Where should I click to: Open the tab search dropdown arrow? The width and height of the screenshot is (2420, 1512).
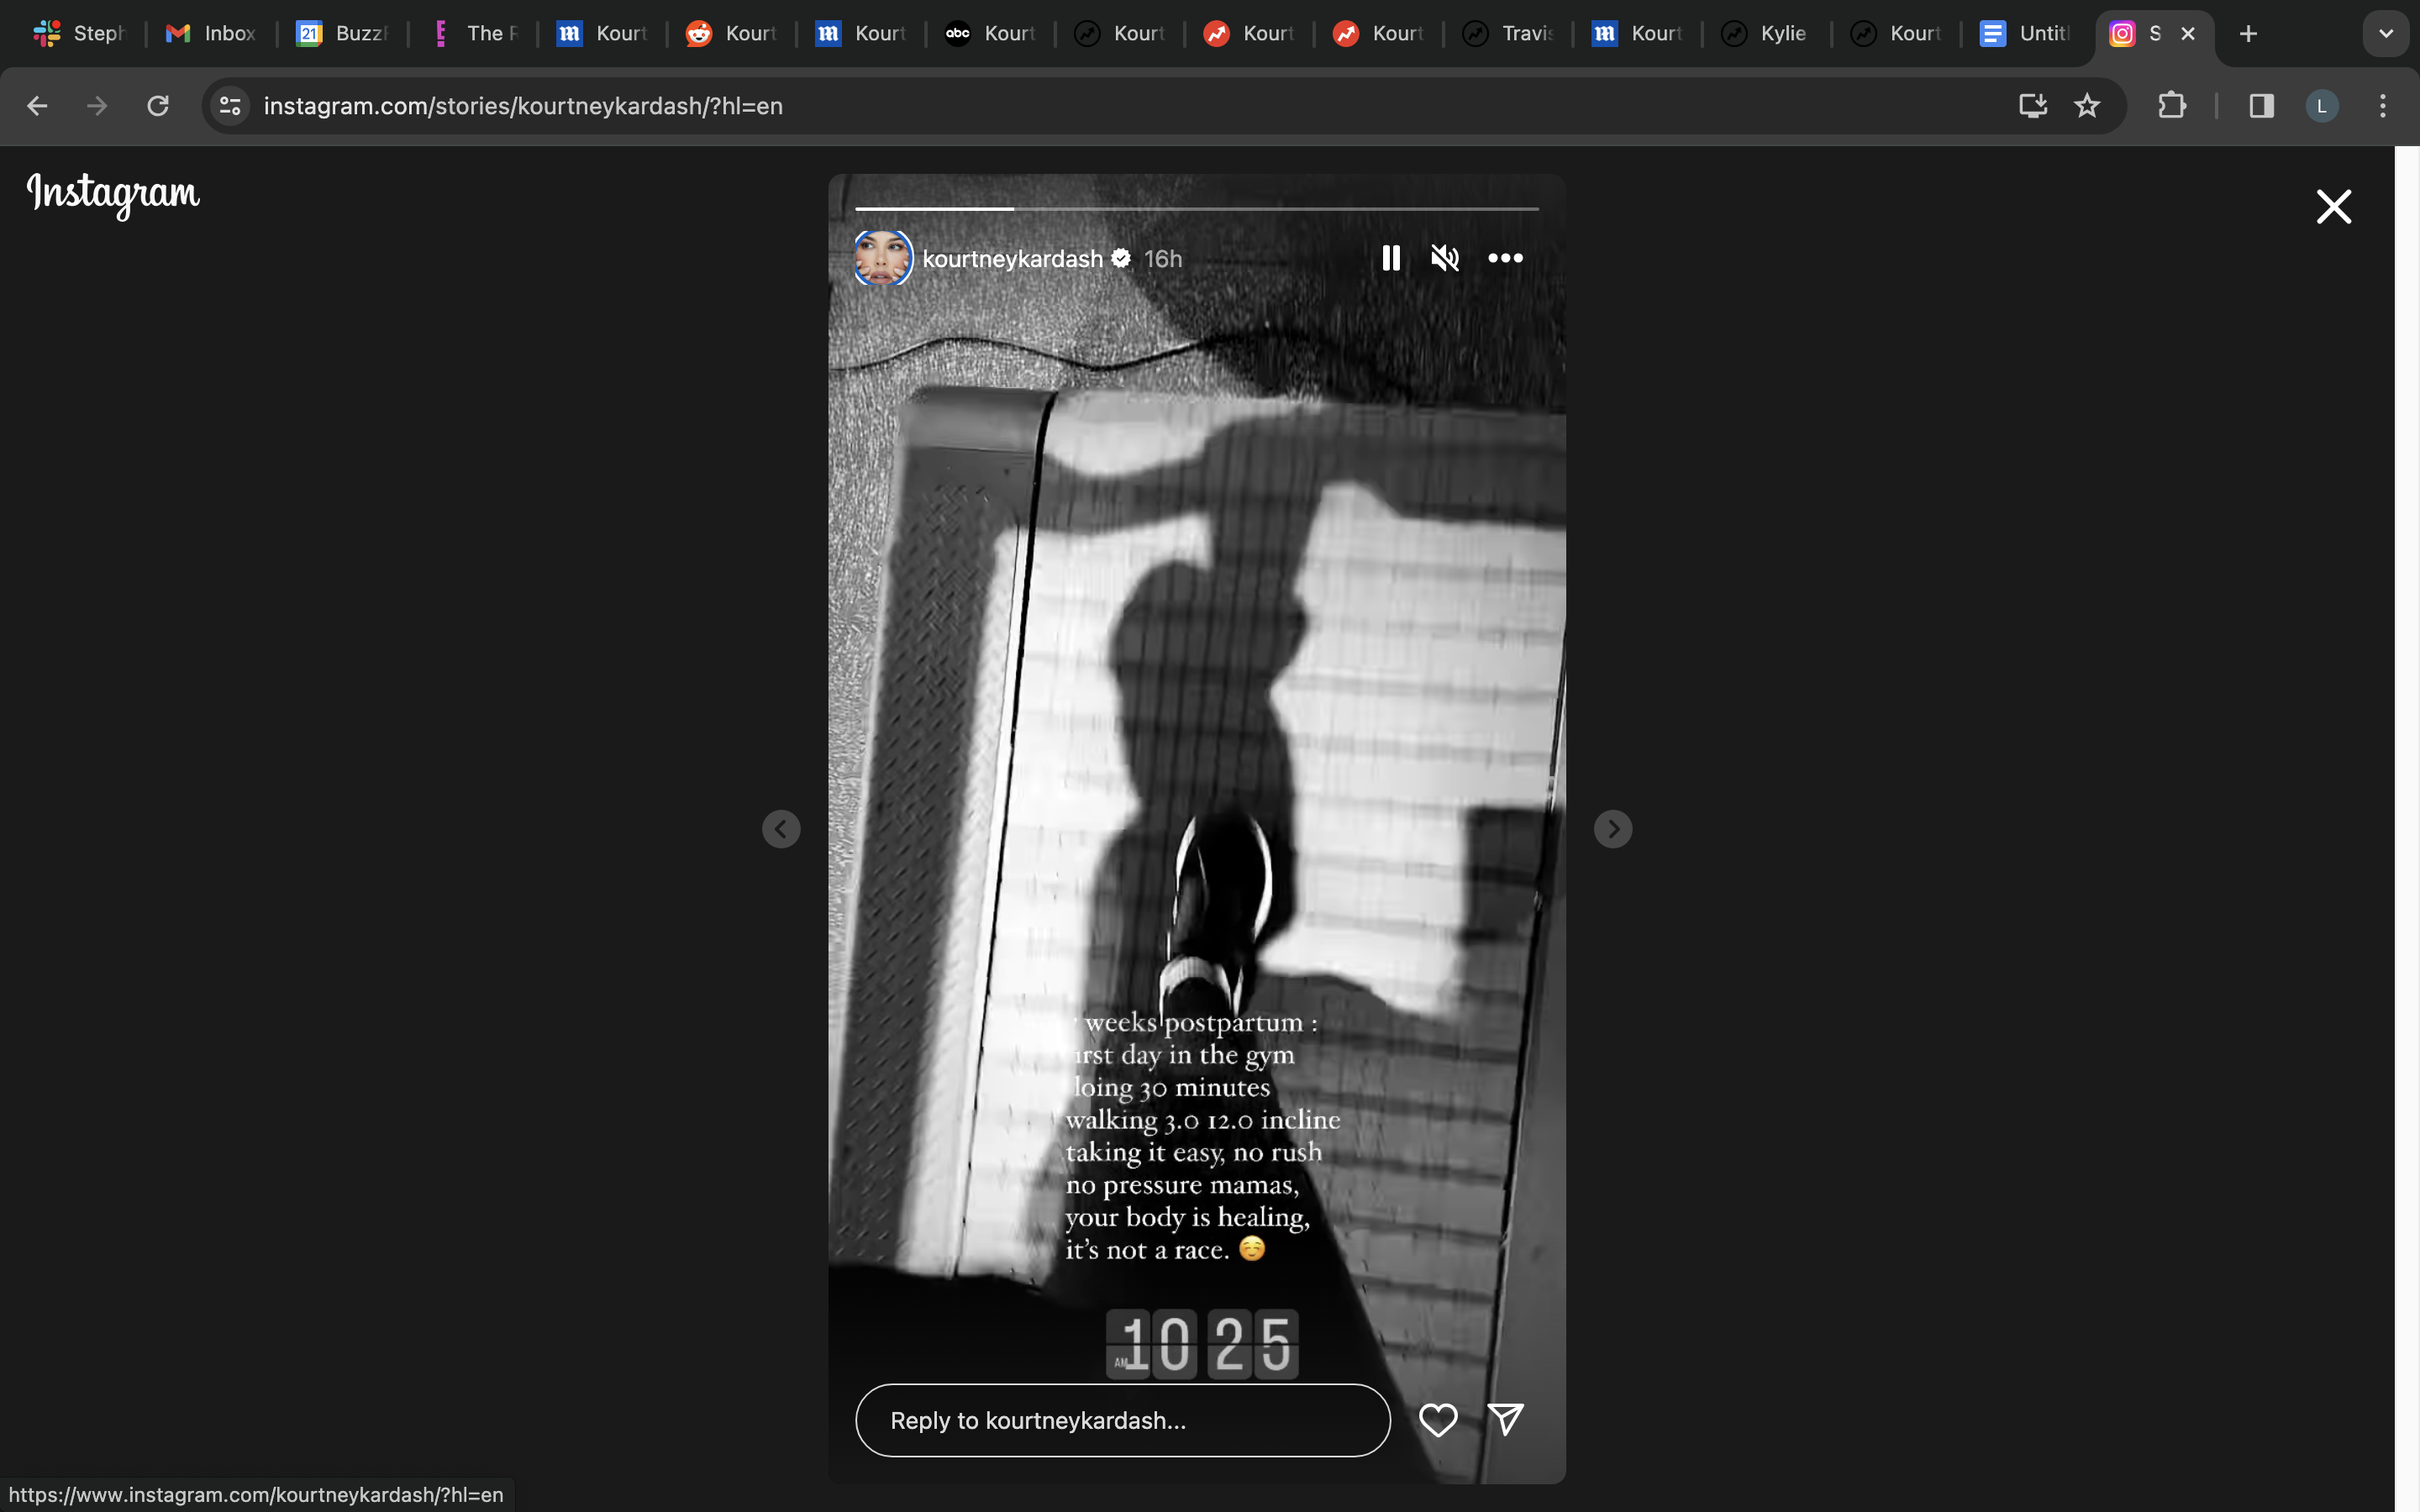coord(2386,34)
